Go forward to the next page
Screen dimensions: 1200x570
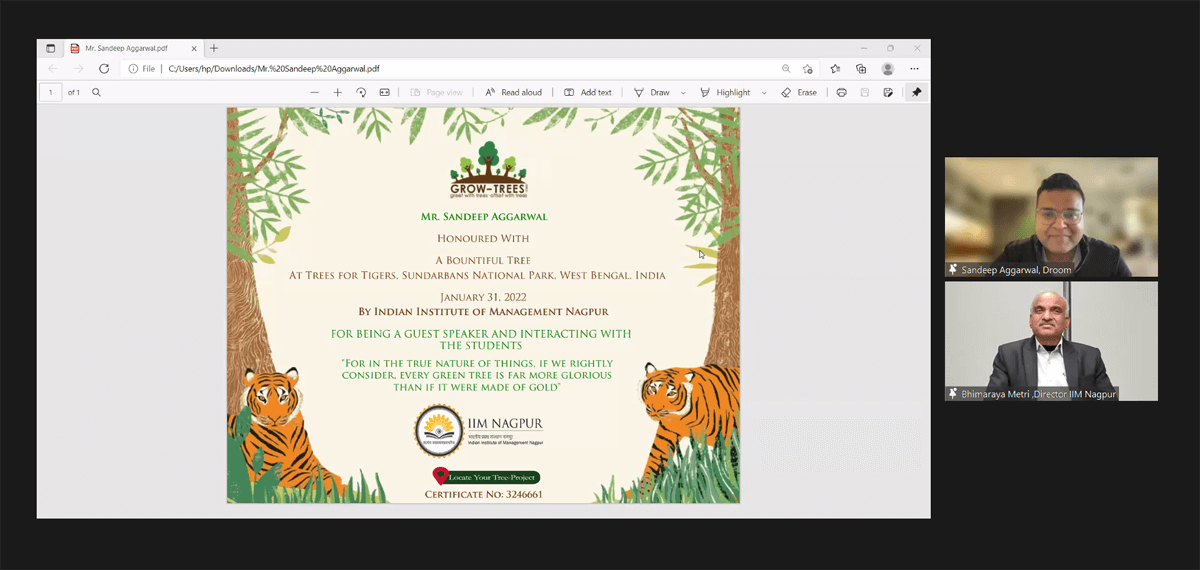[79, 69]
